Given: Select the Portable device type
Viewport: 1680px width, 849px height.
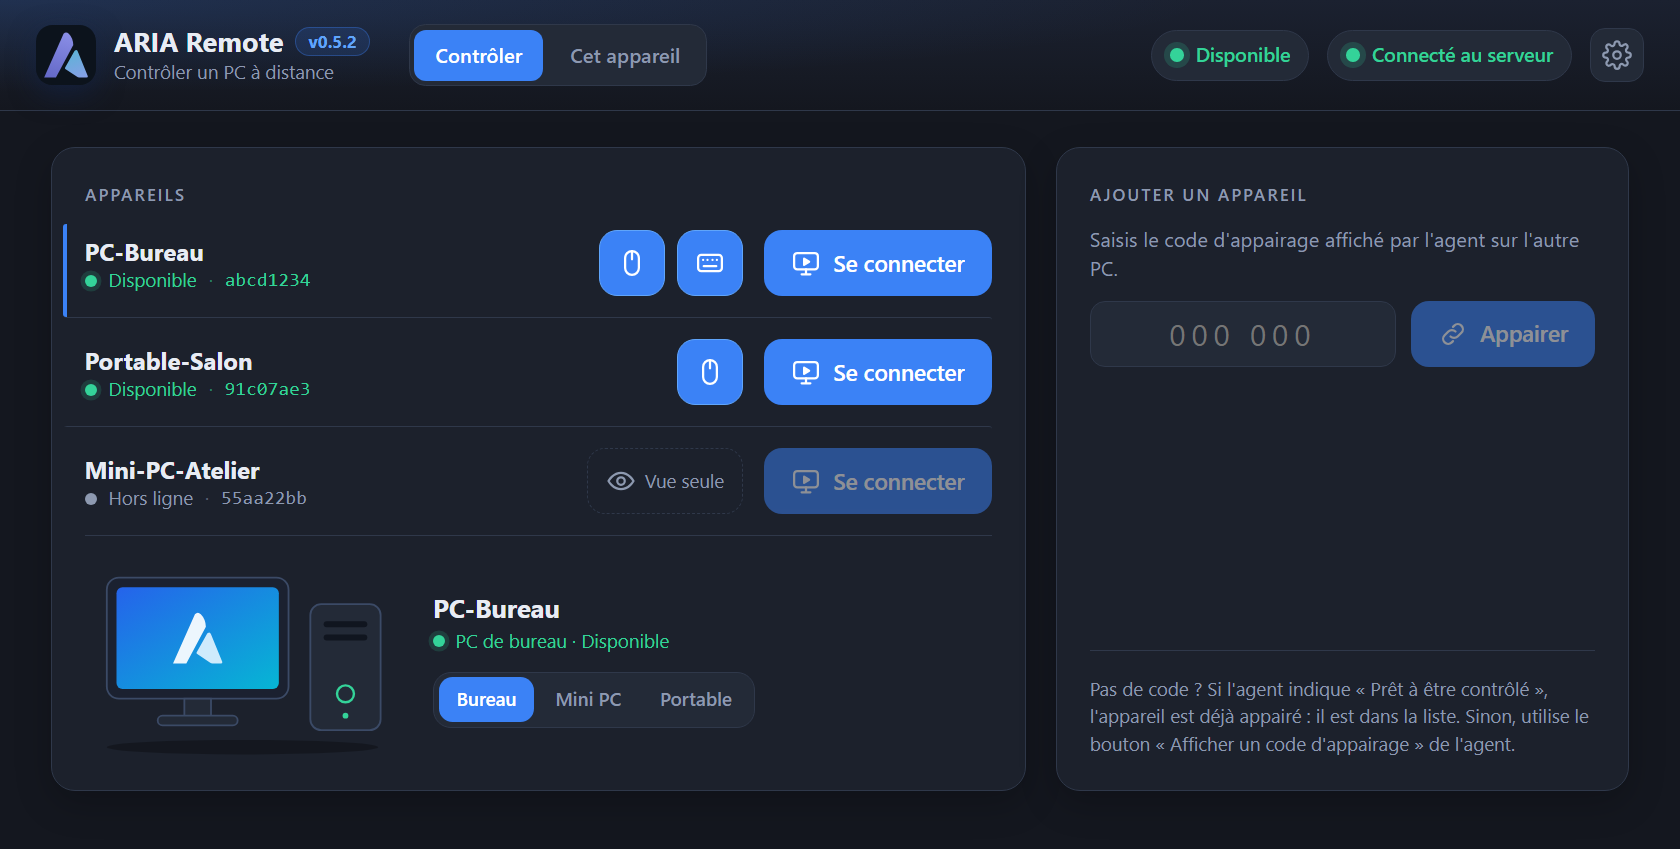Looking at the screenshot, I should point(696,700).
